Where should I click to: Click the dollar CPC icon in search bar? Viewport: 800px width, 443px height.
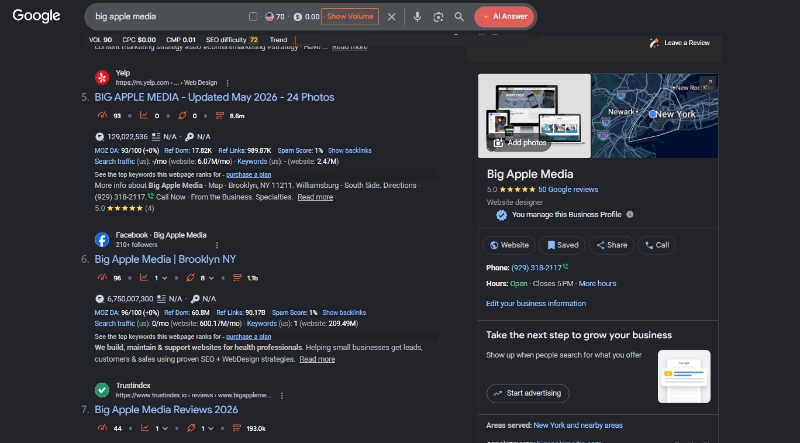click(298, 17)
